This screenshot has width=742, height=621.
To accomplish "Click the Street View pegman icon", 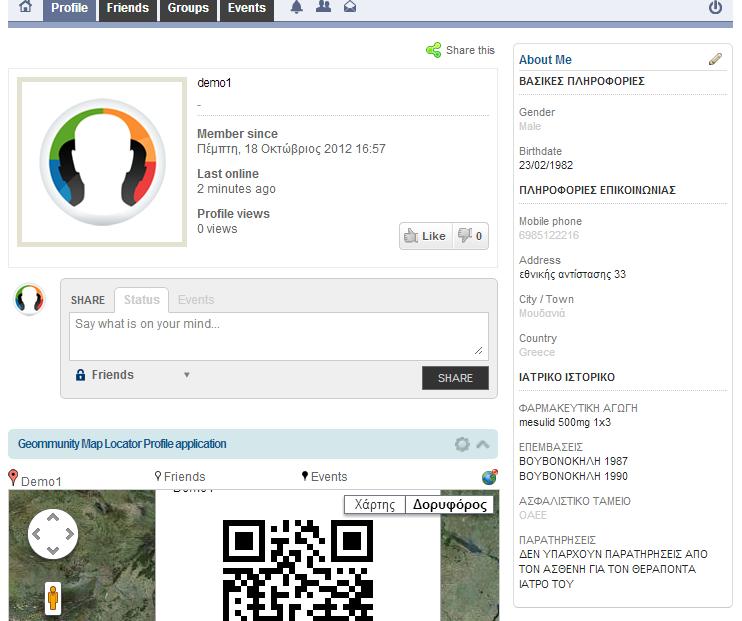I will (x=53, y=598).
